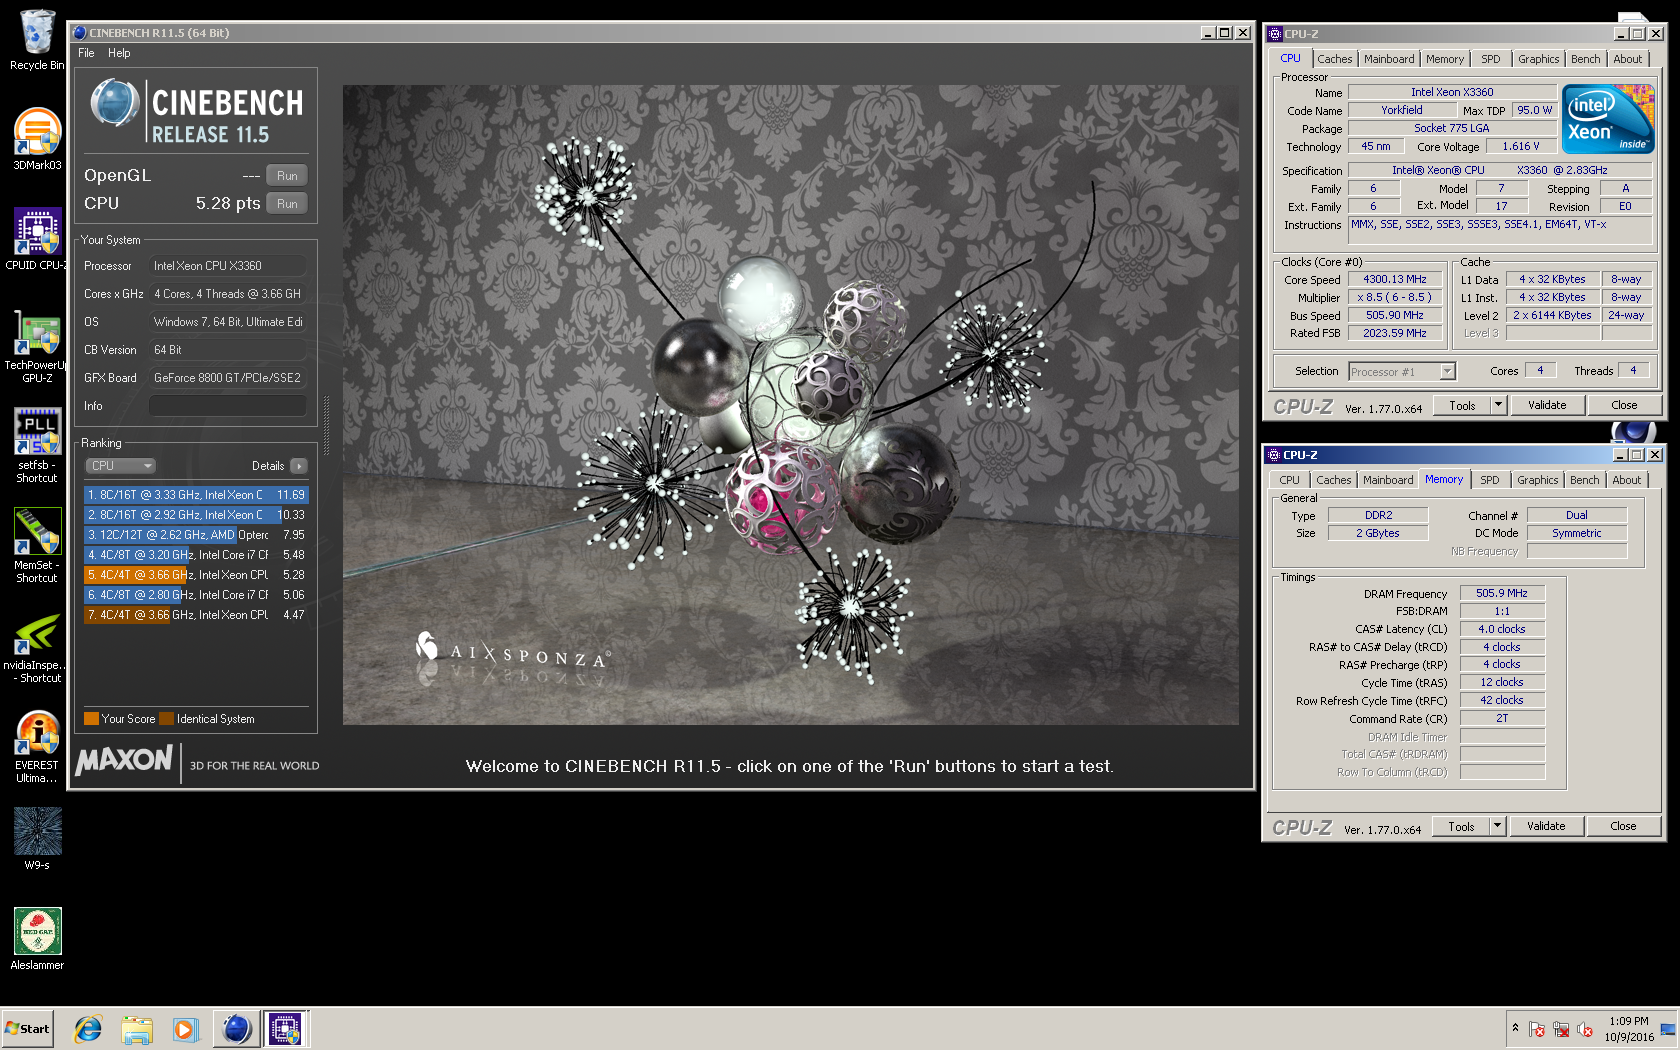Open About tab in upper CPU-Z
Image resolution: width=1680 pixels, height=1050 pixels.
1628,59
